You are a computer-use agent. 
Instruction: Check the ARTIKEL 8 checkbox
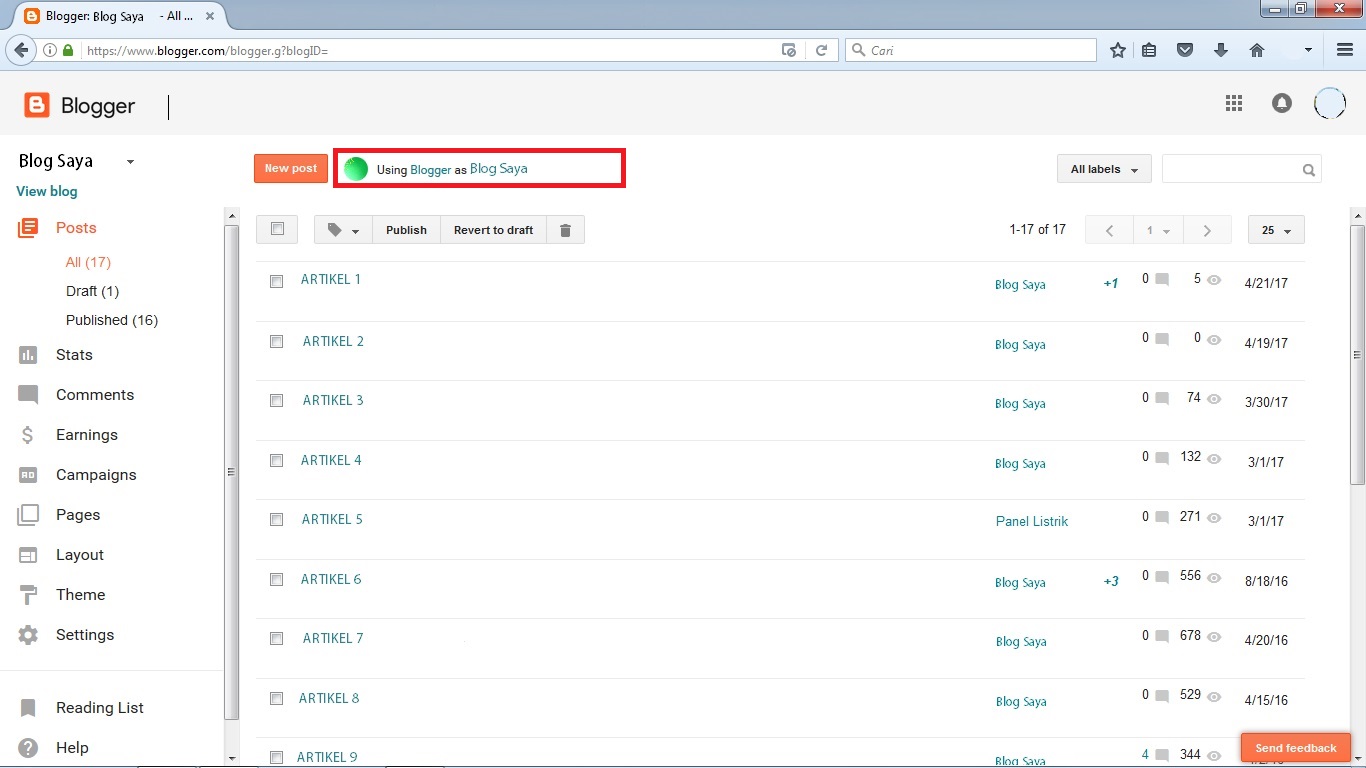[277, 699]
